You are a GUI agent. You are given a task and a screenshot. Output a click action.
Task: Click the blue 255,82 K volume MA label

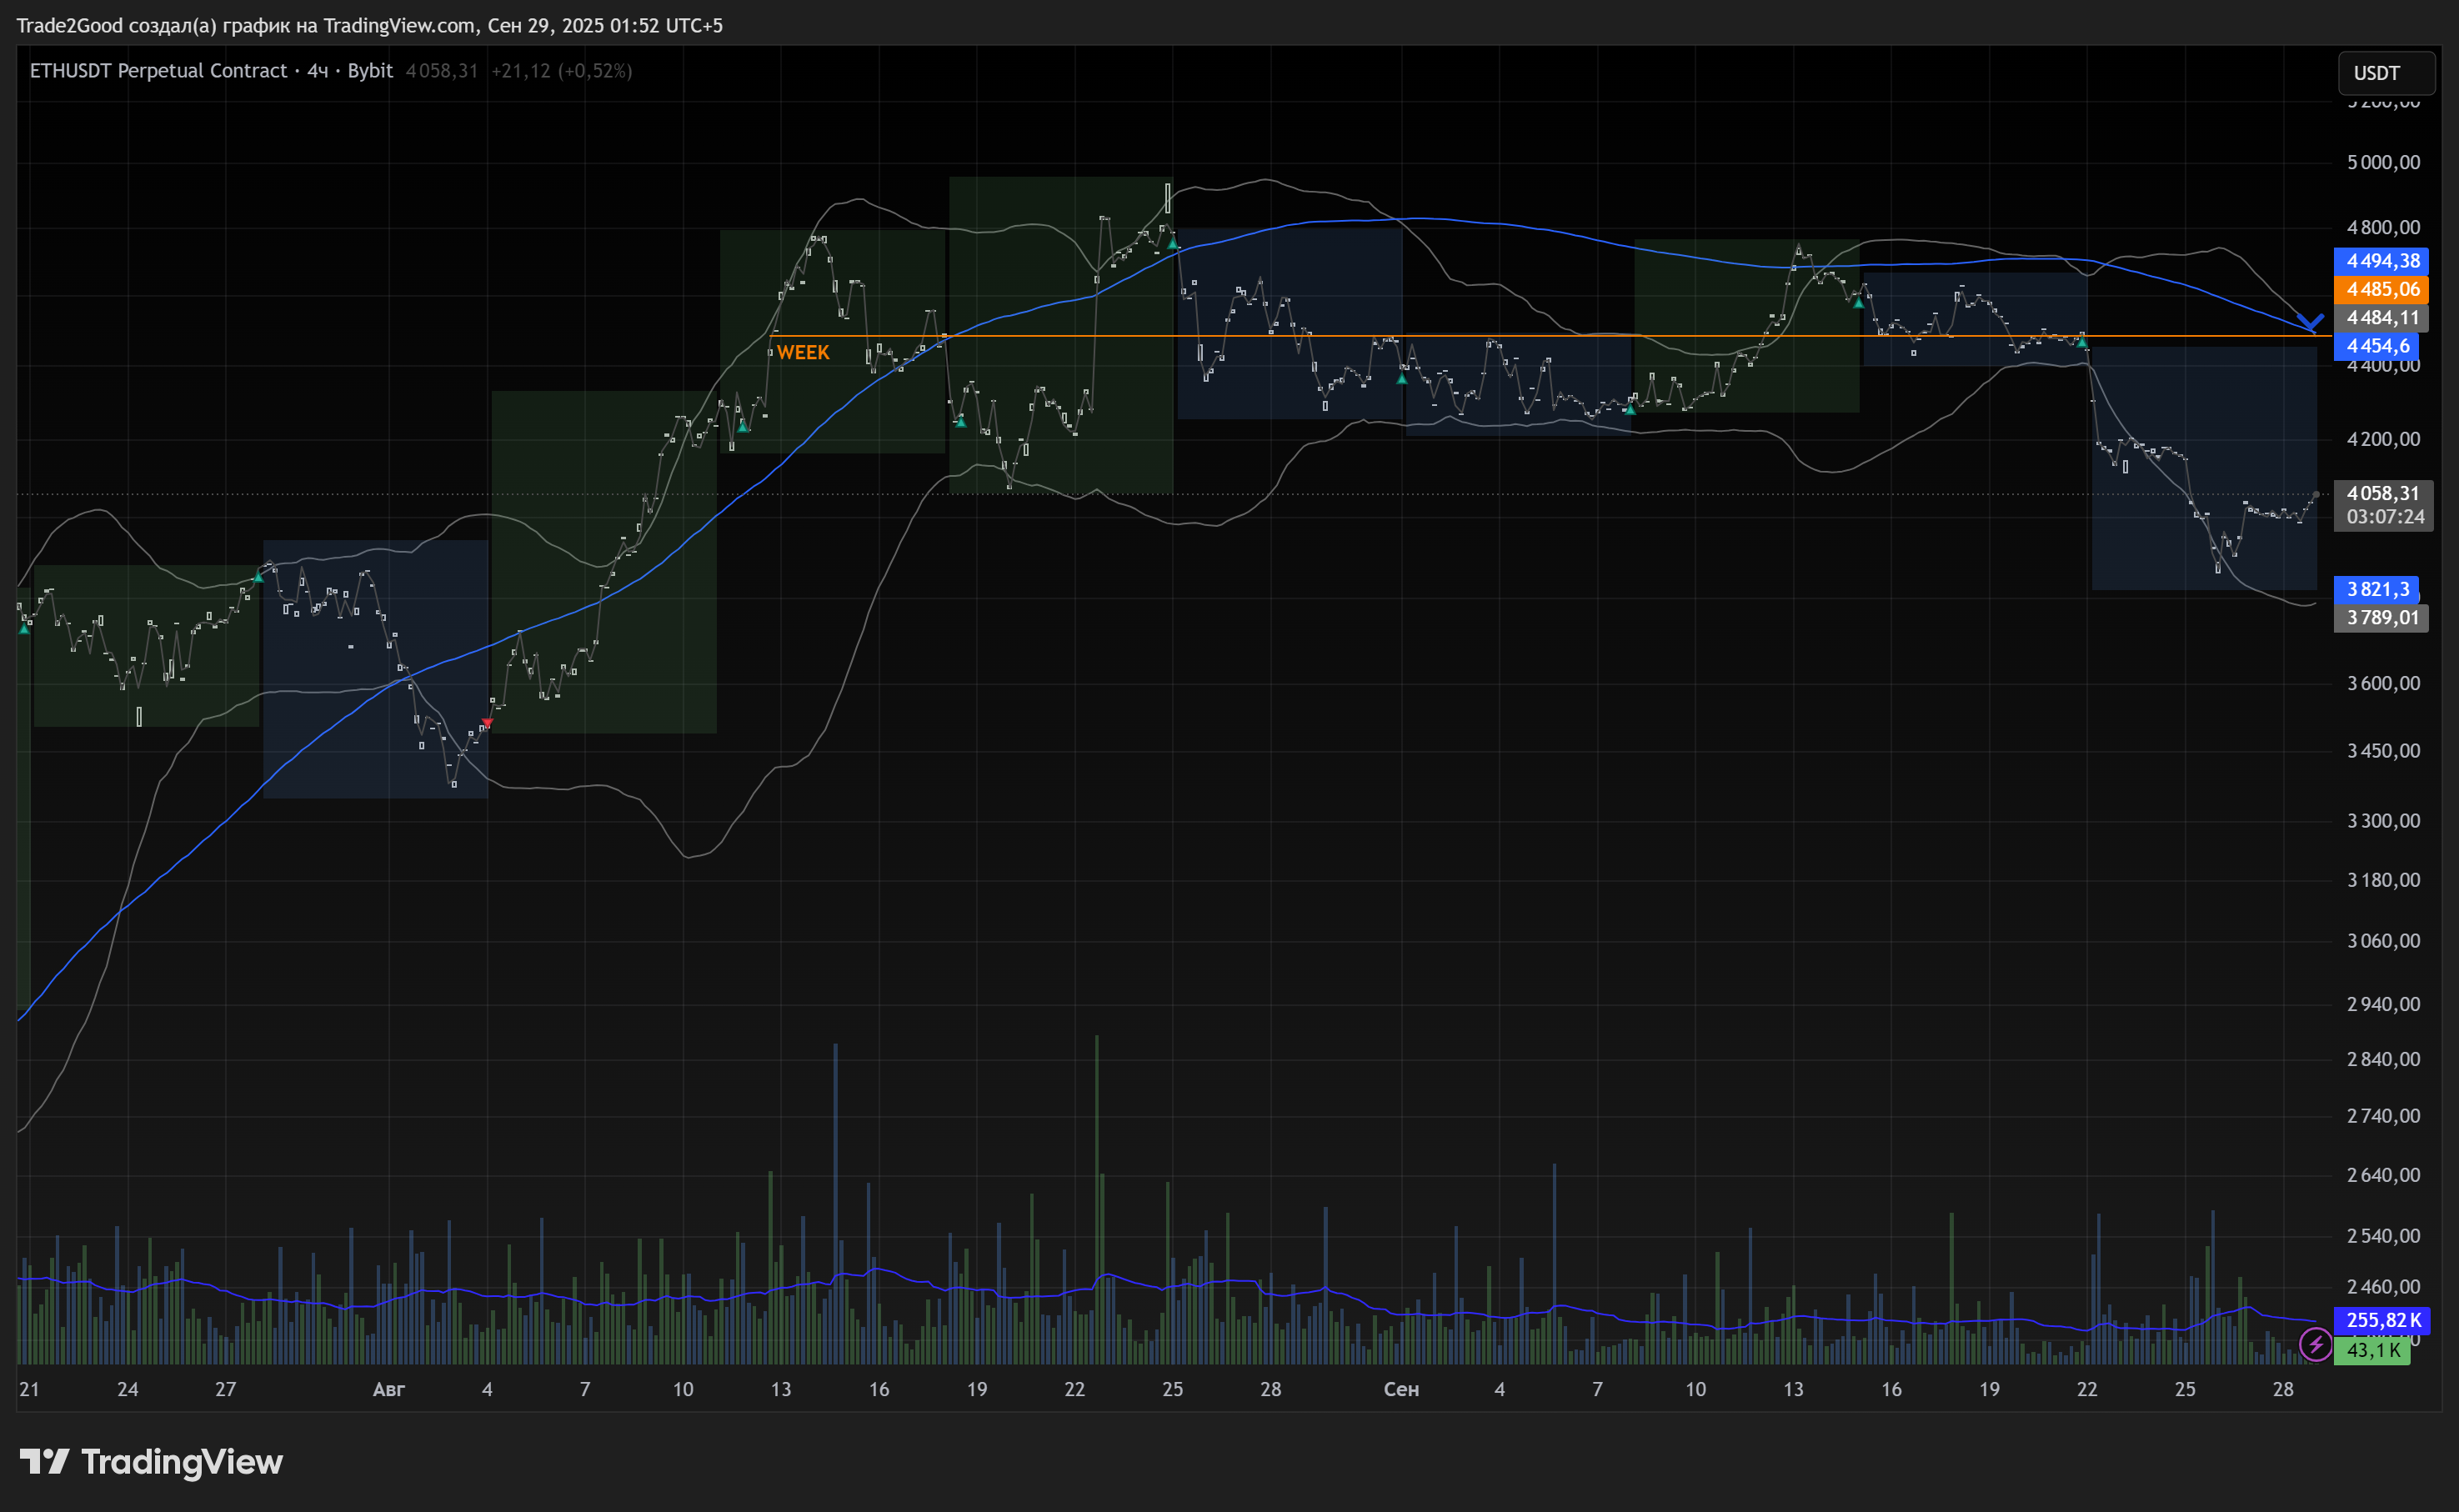2382,1320
